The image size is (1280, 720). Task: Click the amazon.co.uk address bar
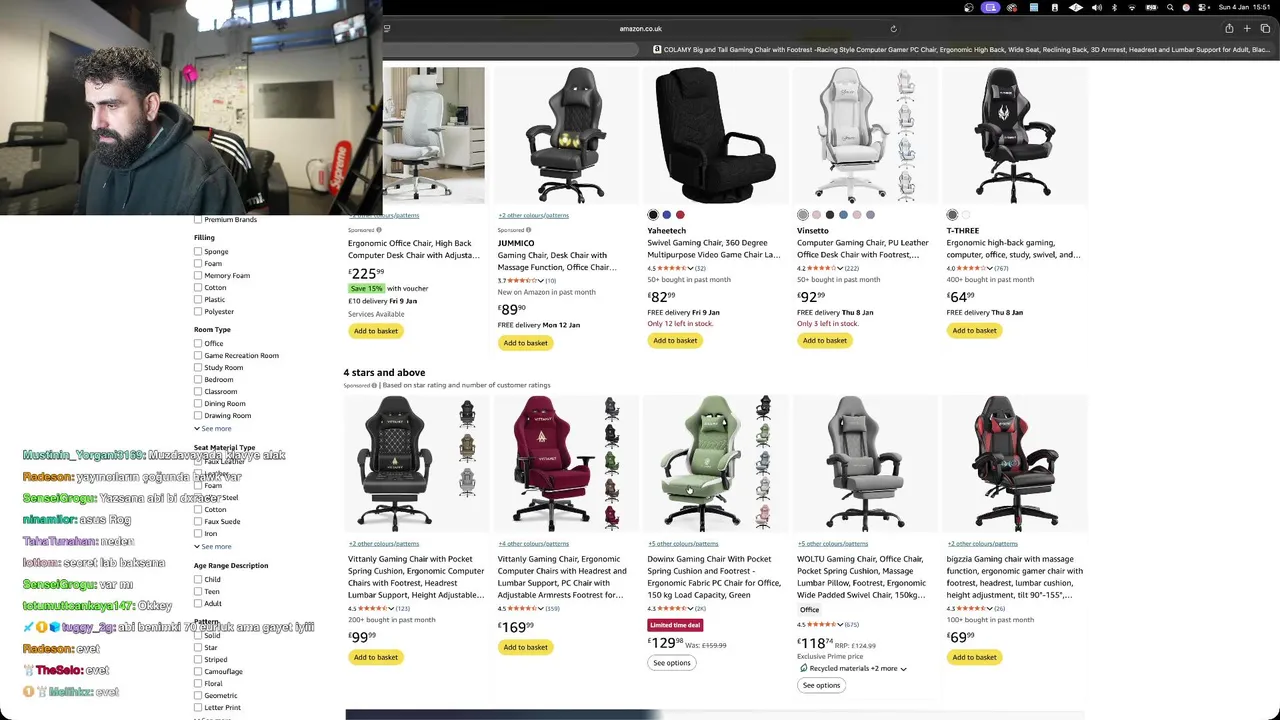(x=640, y=29)
